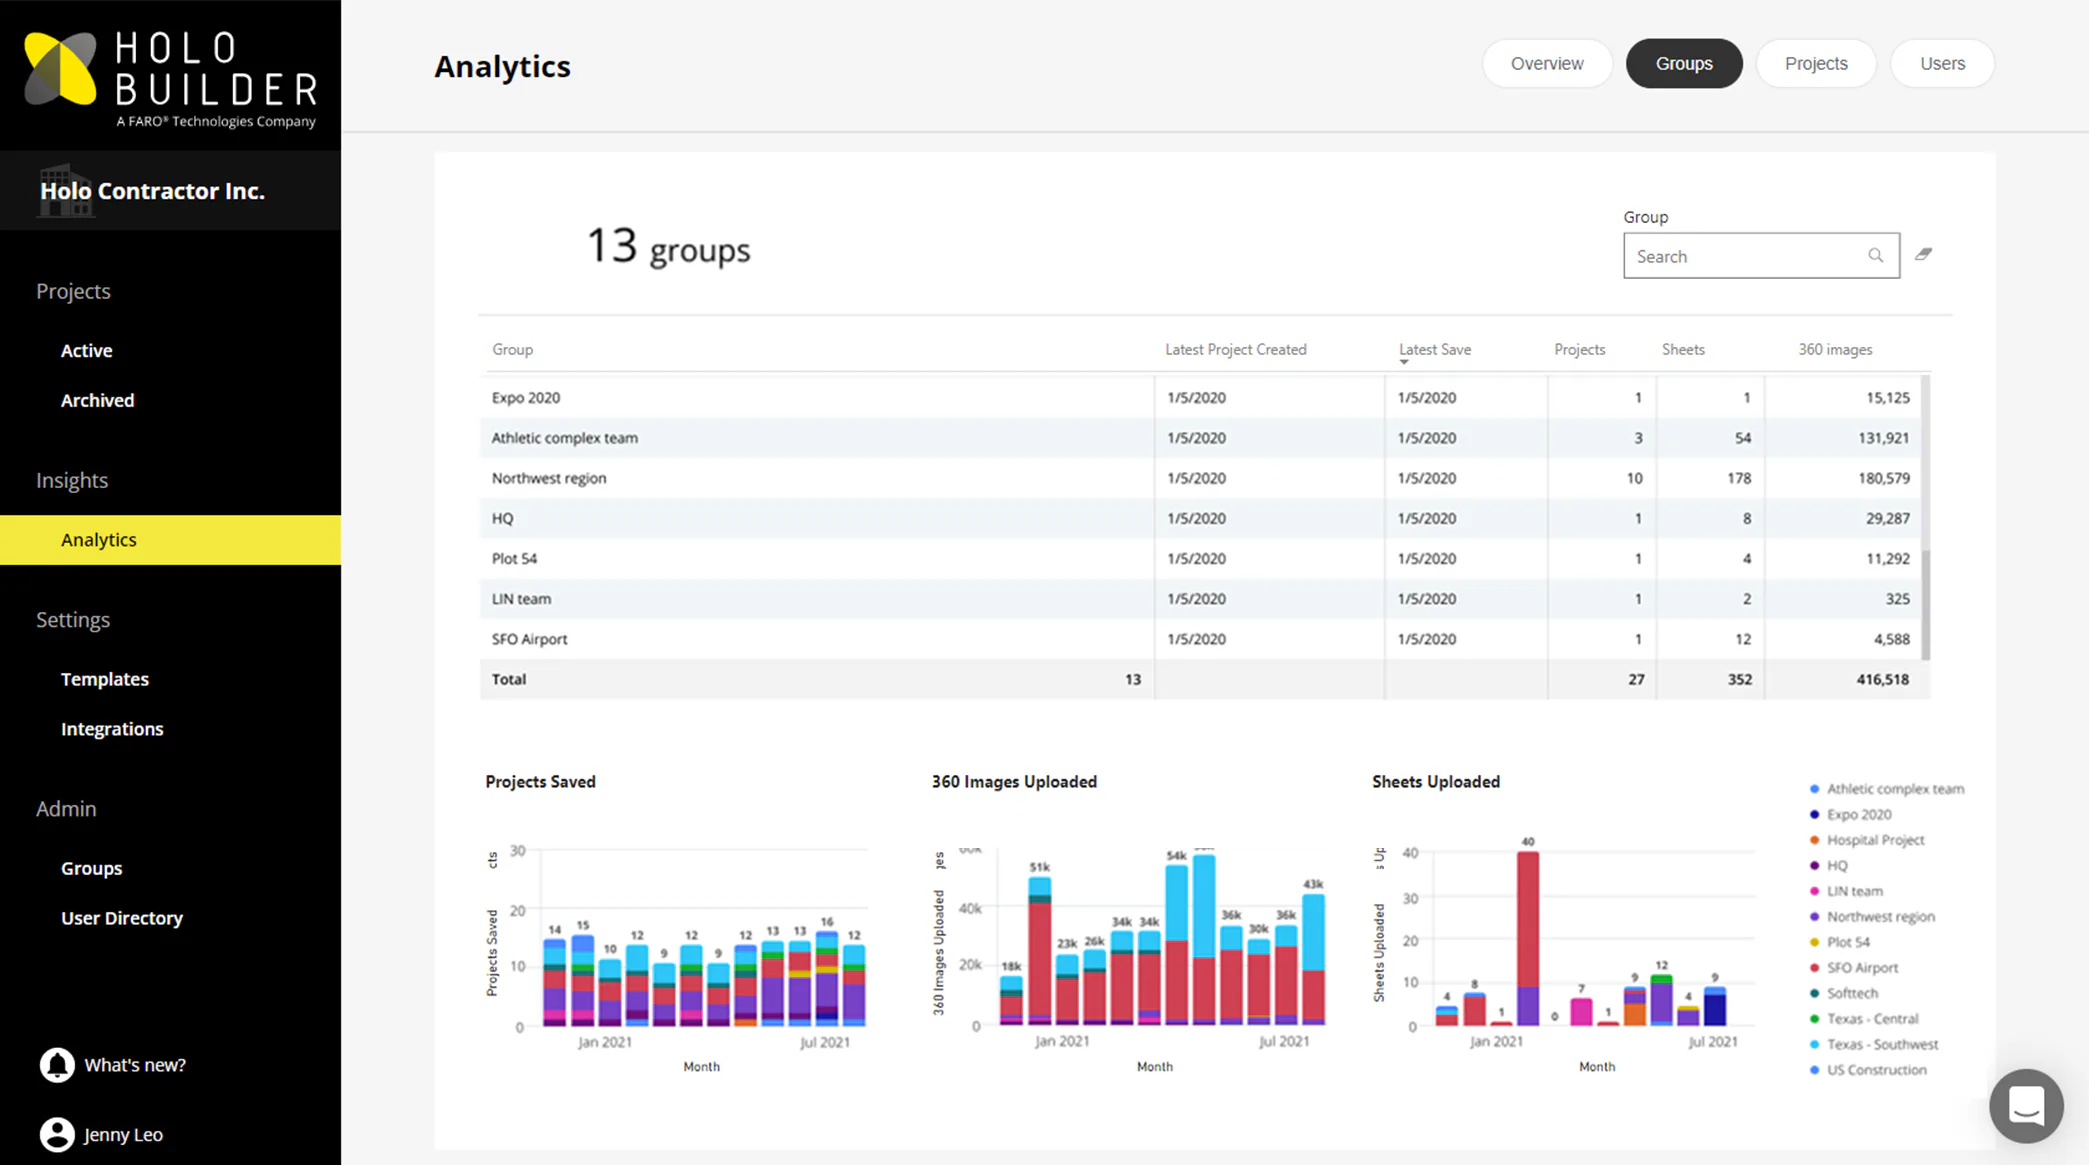Click the What's new bell icon
The image size is (2089, 1165).
point(57,1065)
